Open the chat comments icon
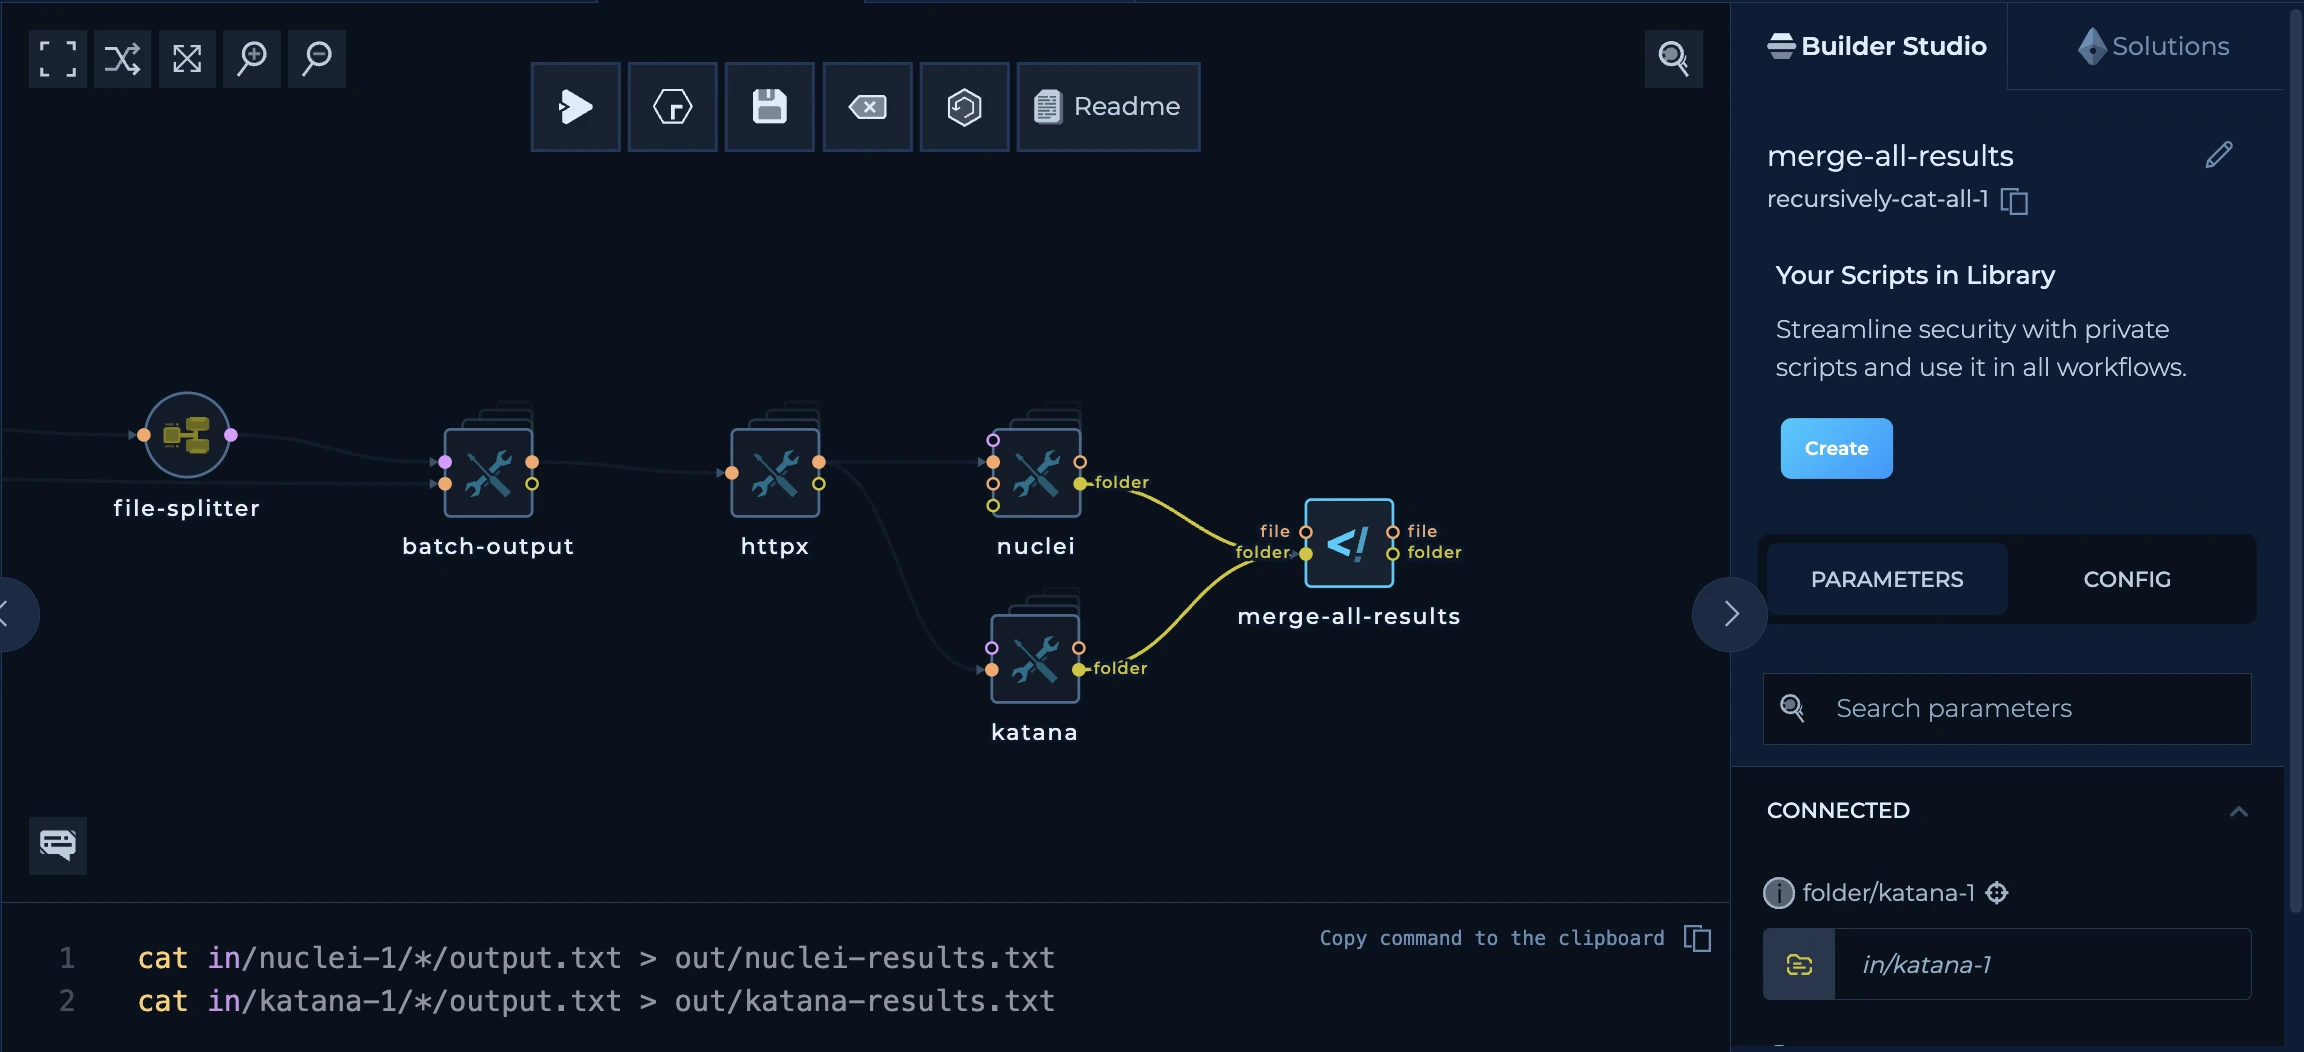This screenshot has width=2304, height=1052. tap(58, 845)
